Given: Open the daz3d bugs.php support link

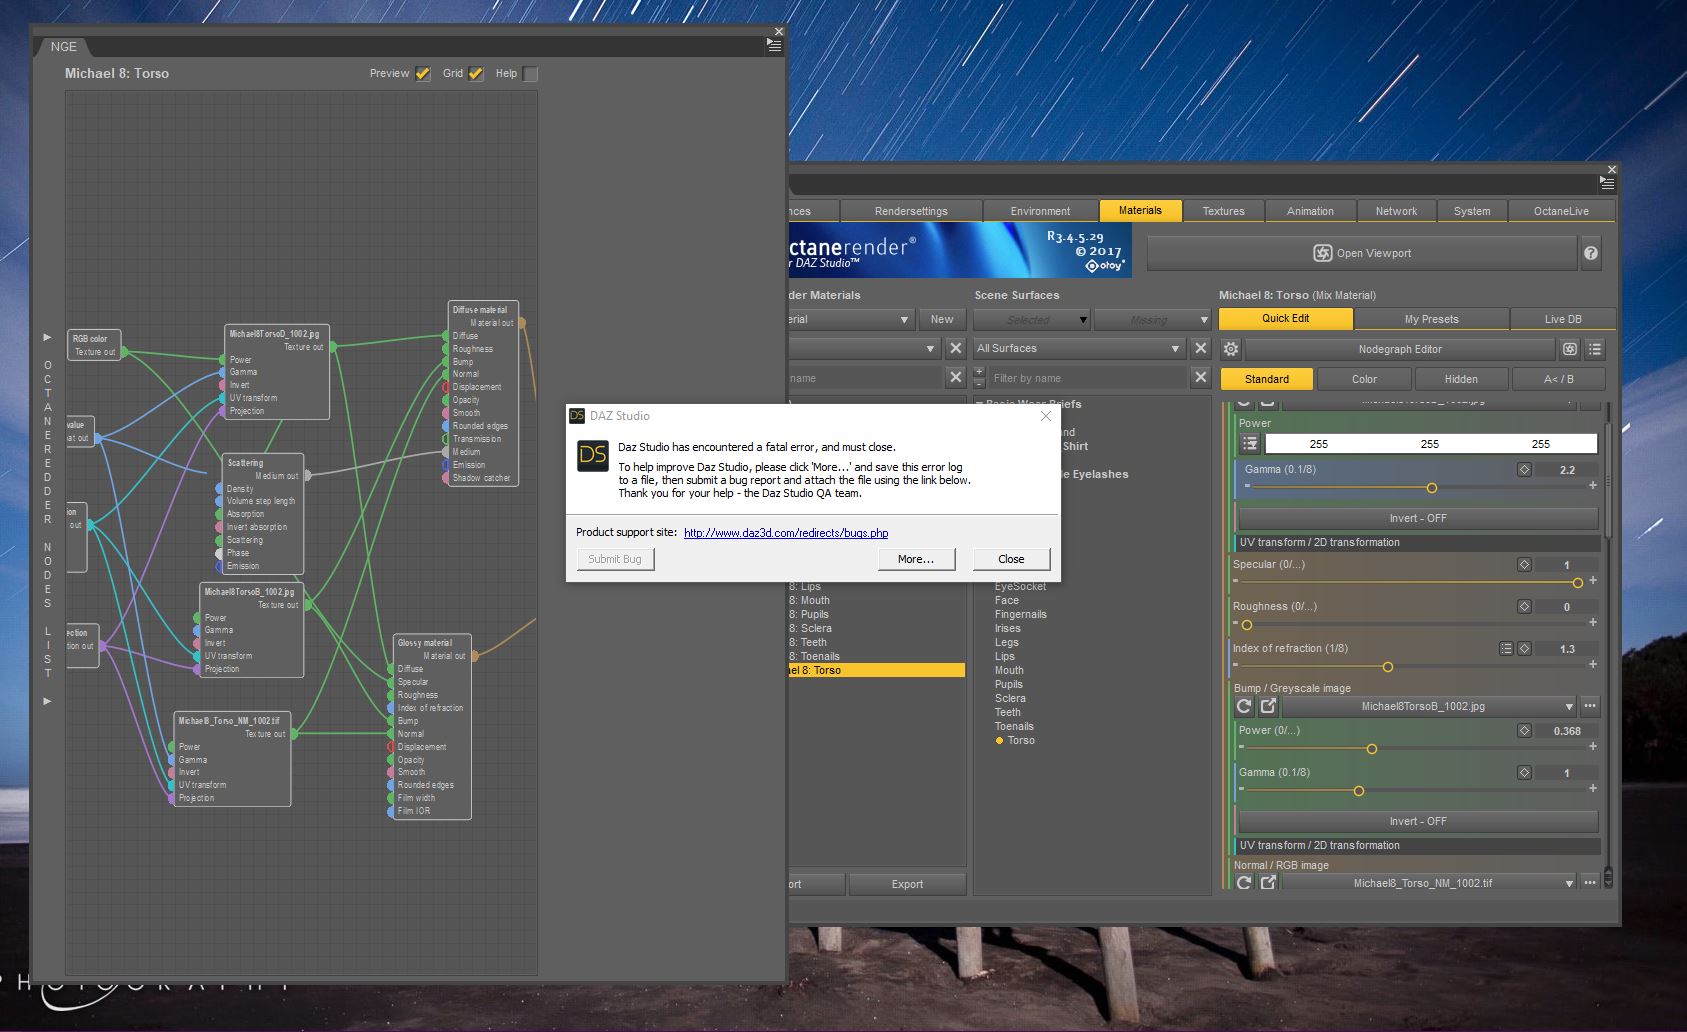Looking at the screenshot, I should tap(786, 533).
